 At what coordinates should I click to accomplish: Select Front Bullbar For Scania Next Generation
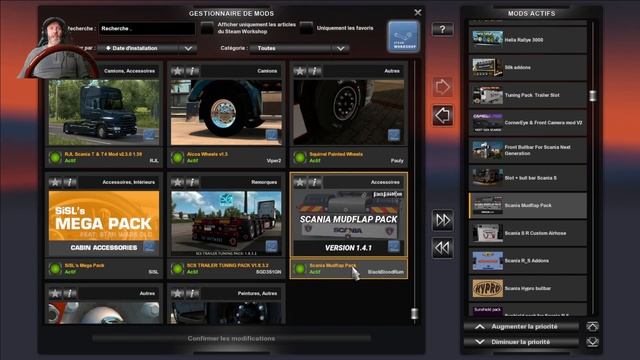(x=528, y=150)
